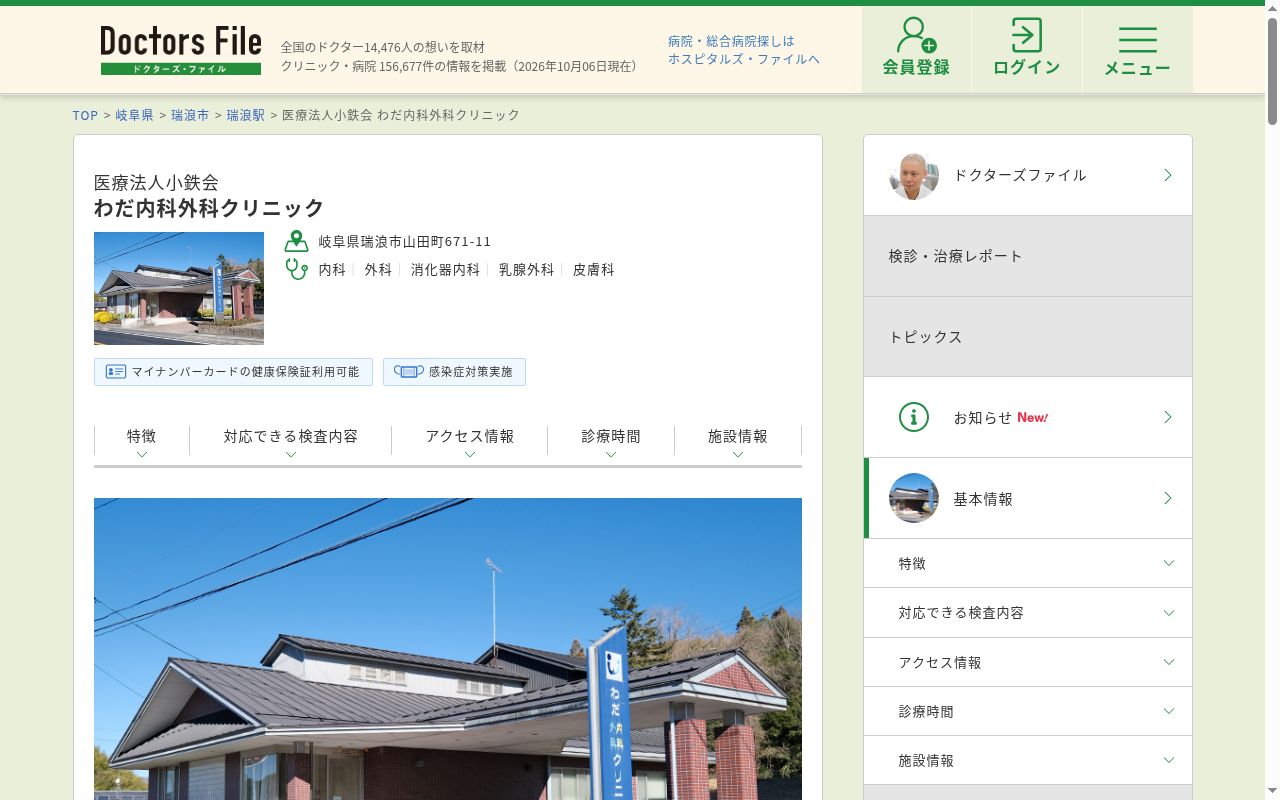Click the お知らせ row right arrow
The height and width of the screenshot is (800, 1280).
click(x=1167, y=417)
